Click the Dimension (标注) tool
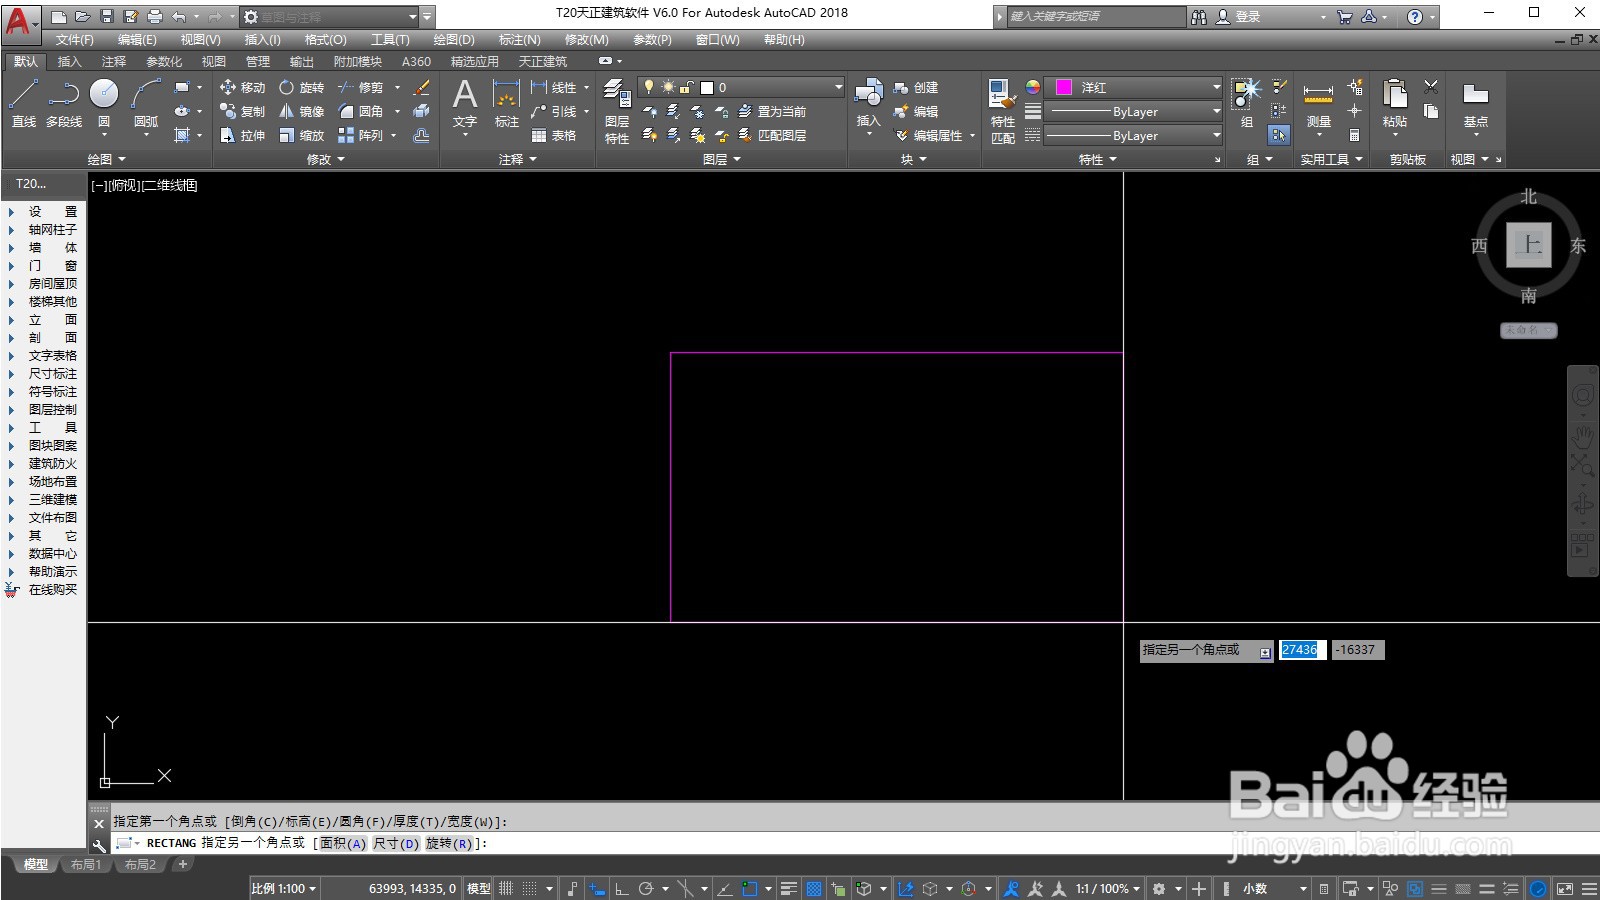 507,104
